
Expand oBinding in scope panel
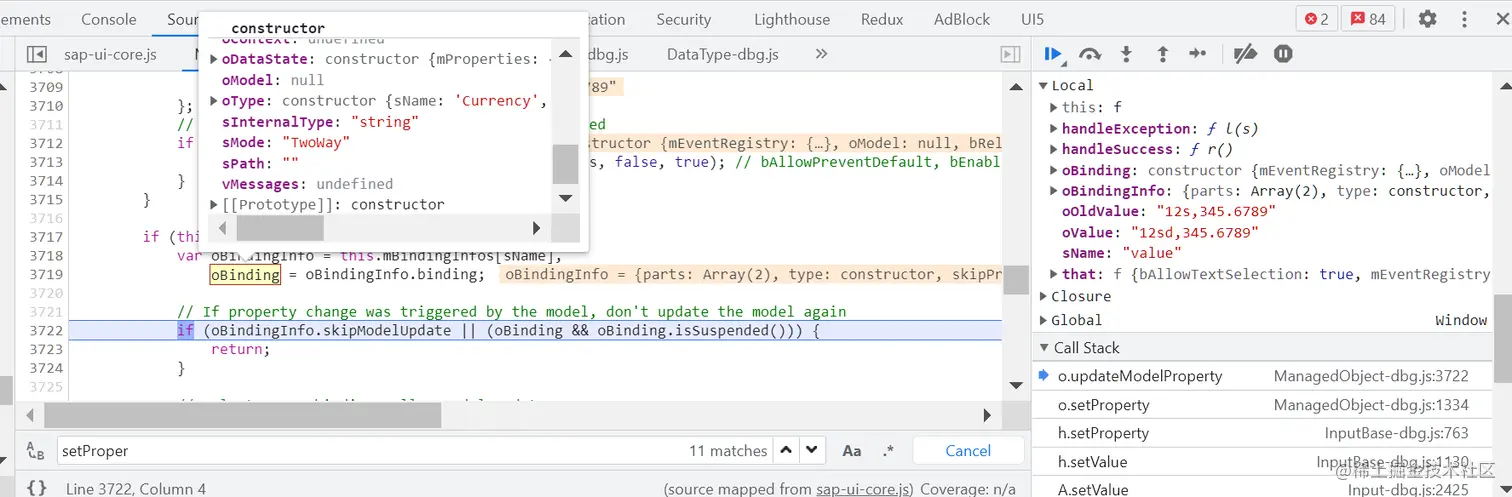pos(1054,170)
